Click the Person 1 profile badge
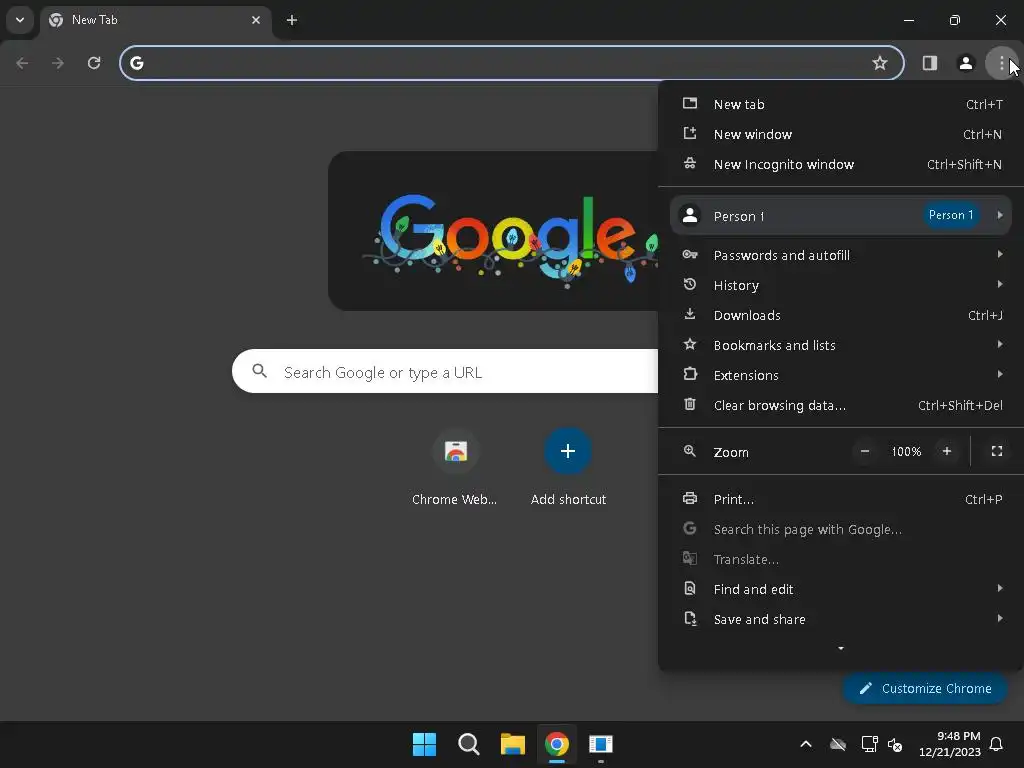Image resolution: width=1024 pixels, height=768 pixels. [x=951, y=215]
